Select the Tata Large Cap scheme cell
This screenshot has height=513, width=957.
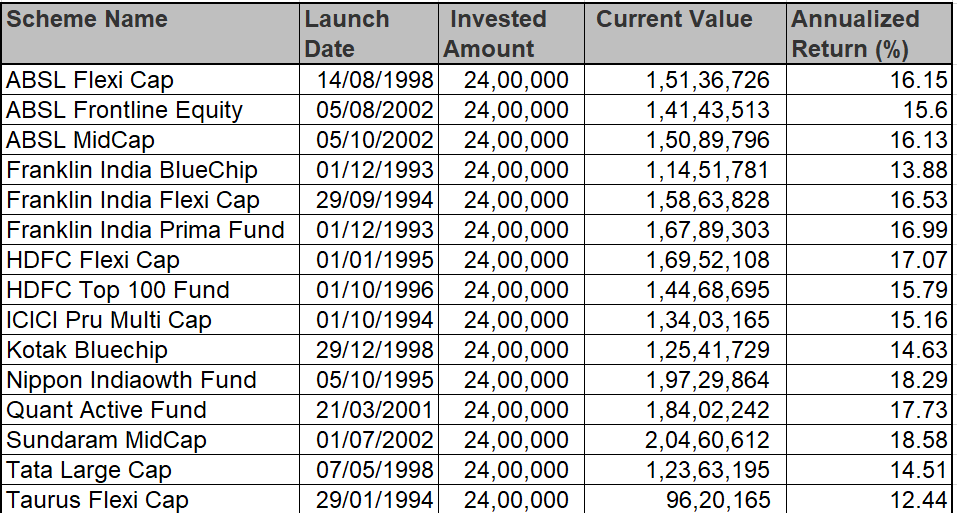tap(150, 470)
